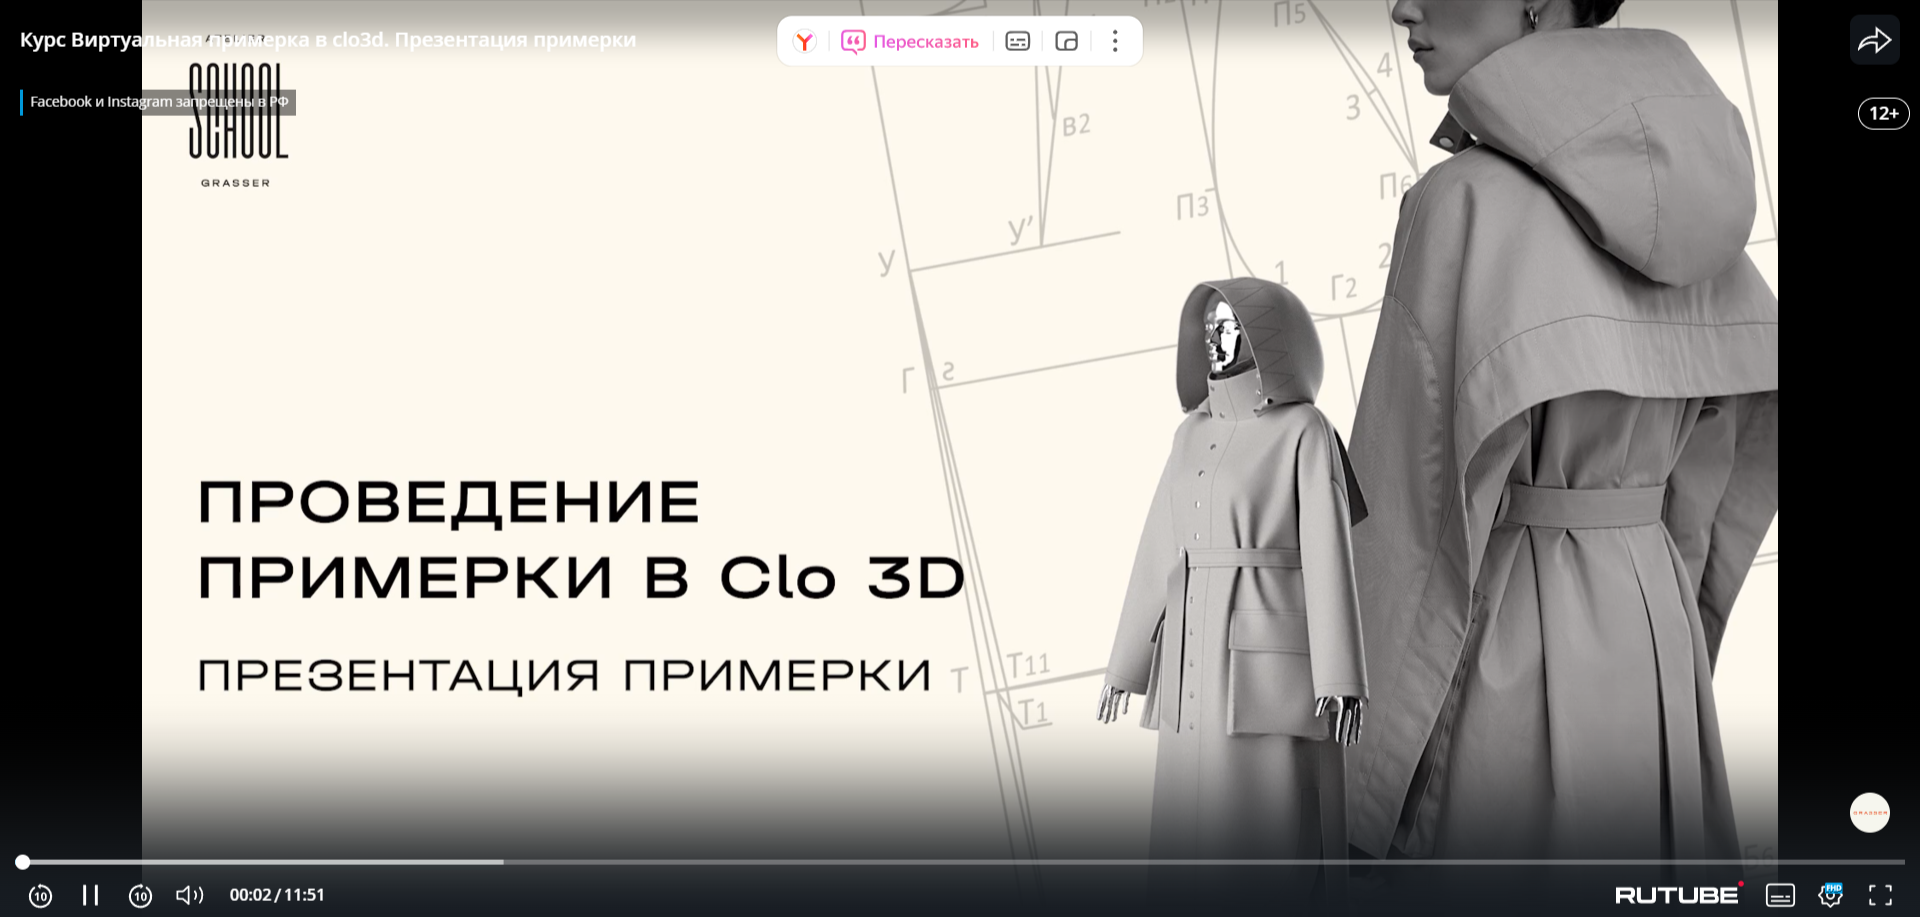Click the playback time display 00:02 / 11:51

[x=277, y=895]
